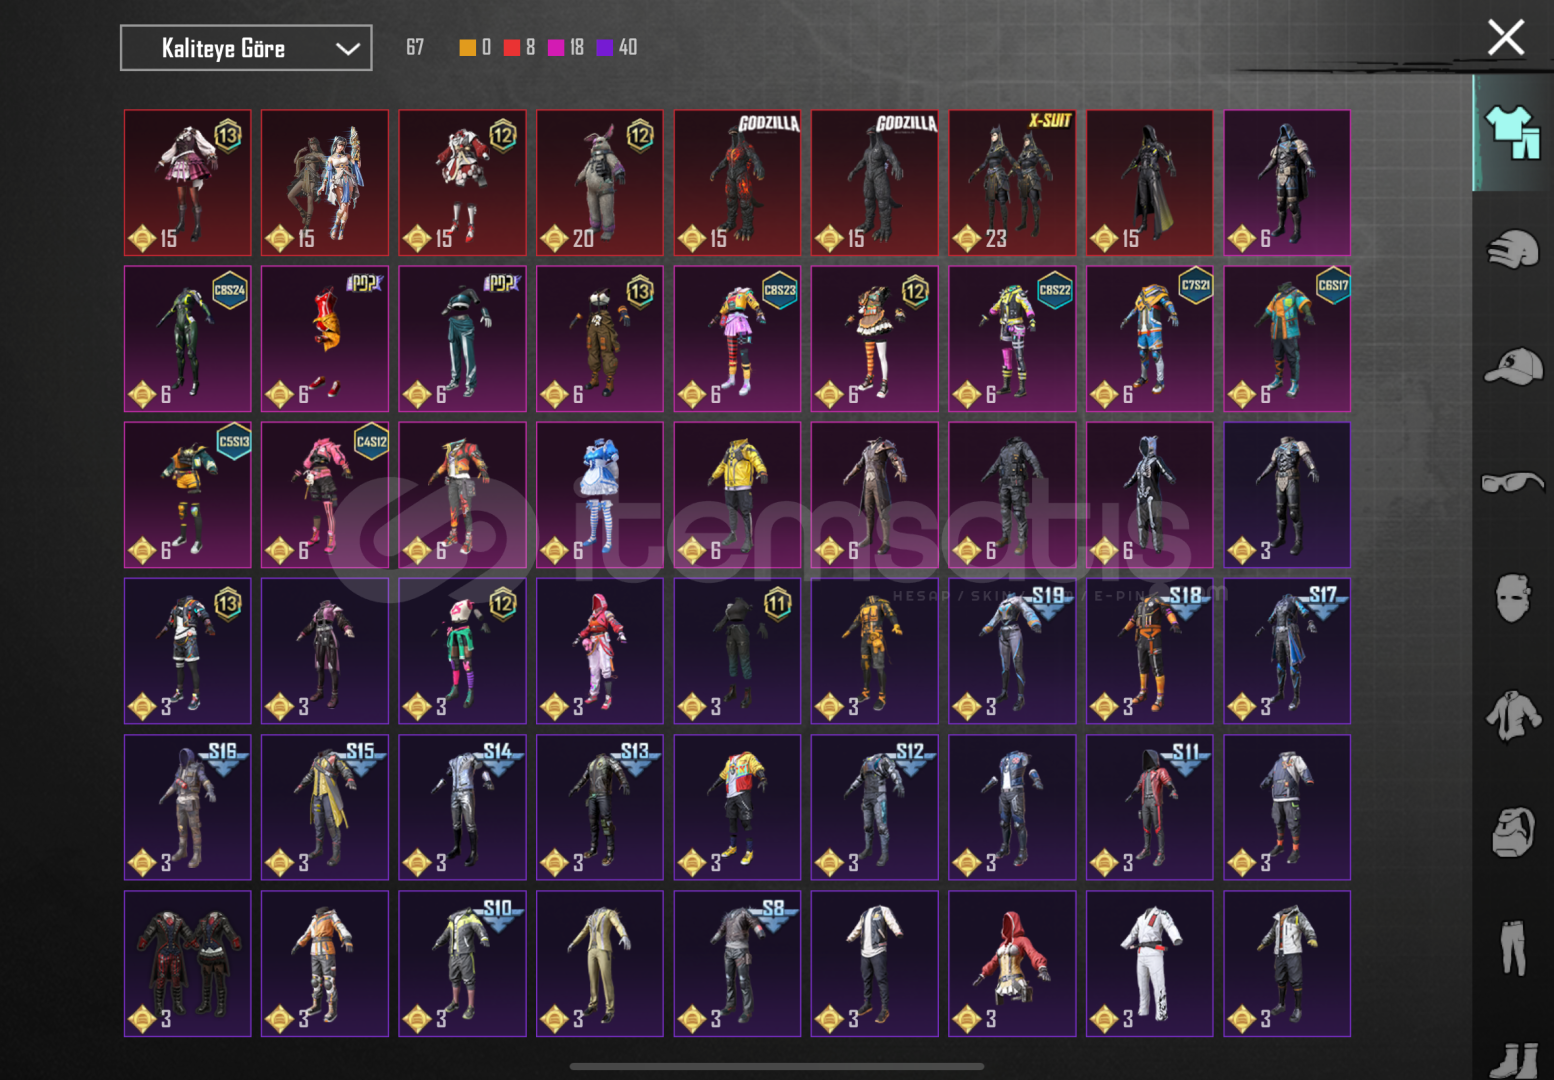Open the Kaliteye Göre sort dropdown

click(x=246, y=48)
